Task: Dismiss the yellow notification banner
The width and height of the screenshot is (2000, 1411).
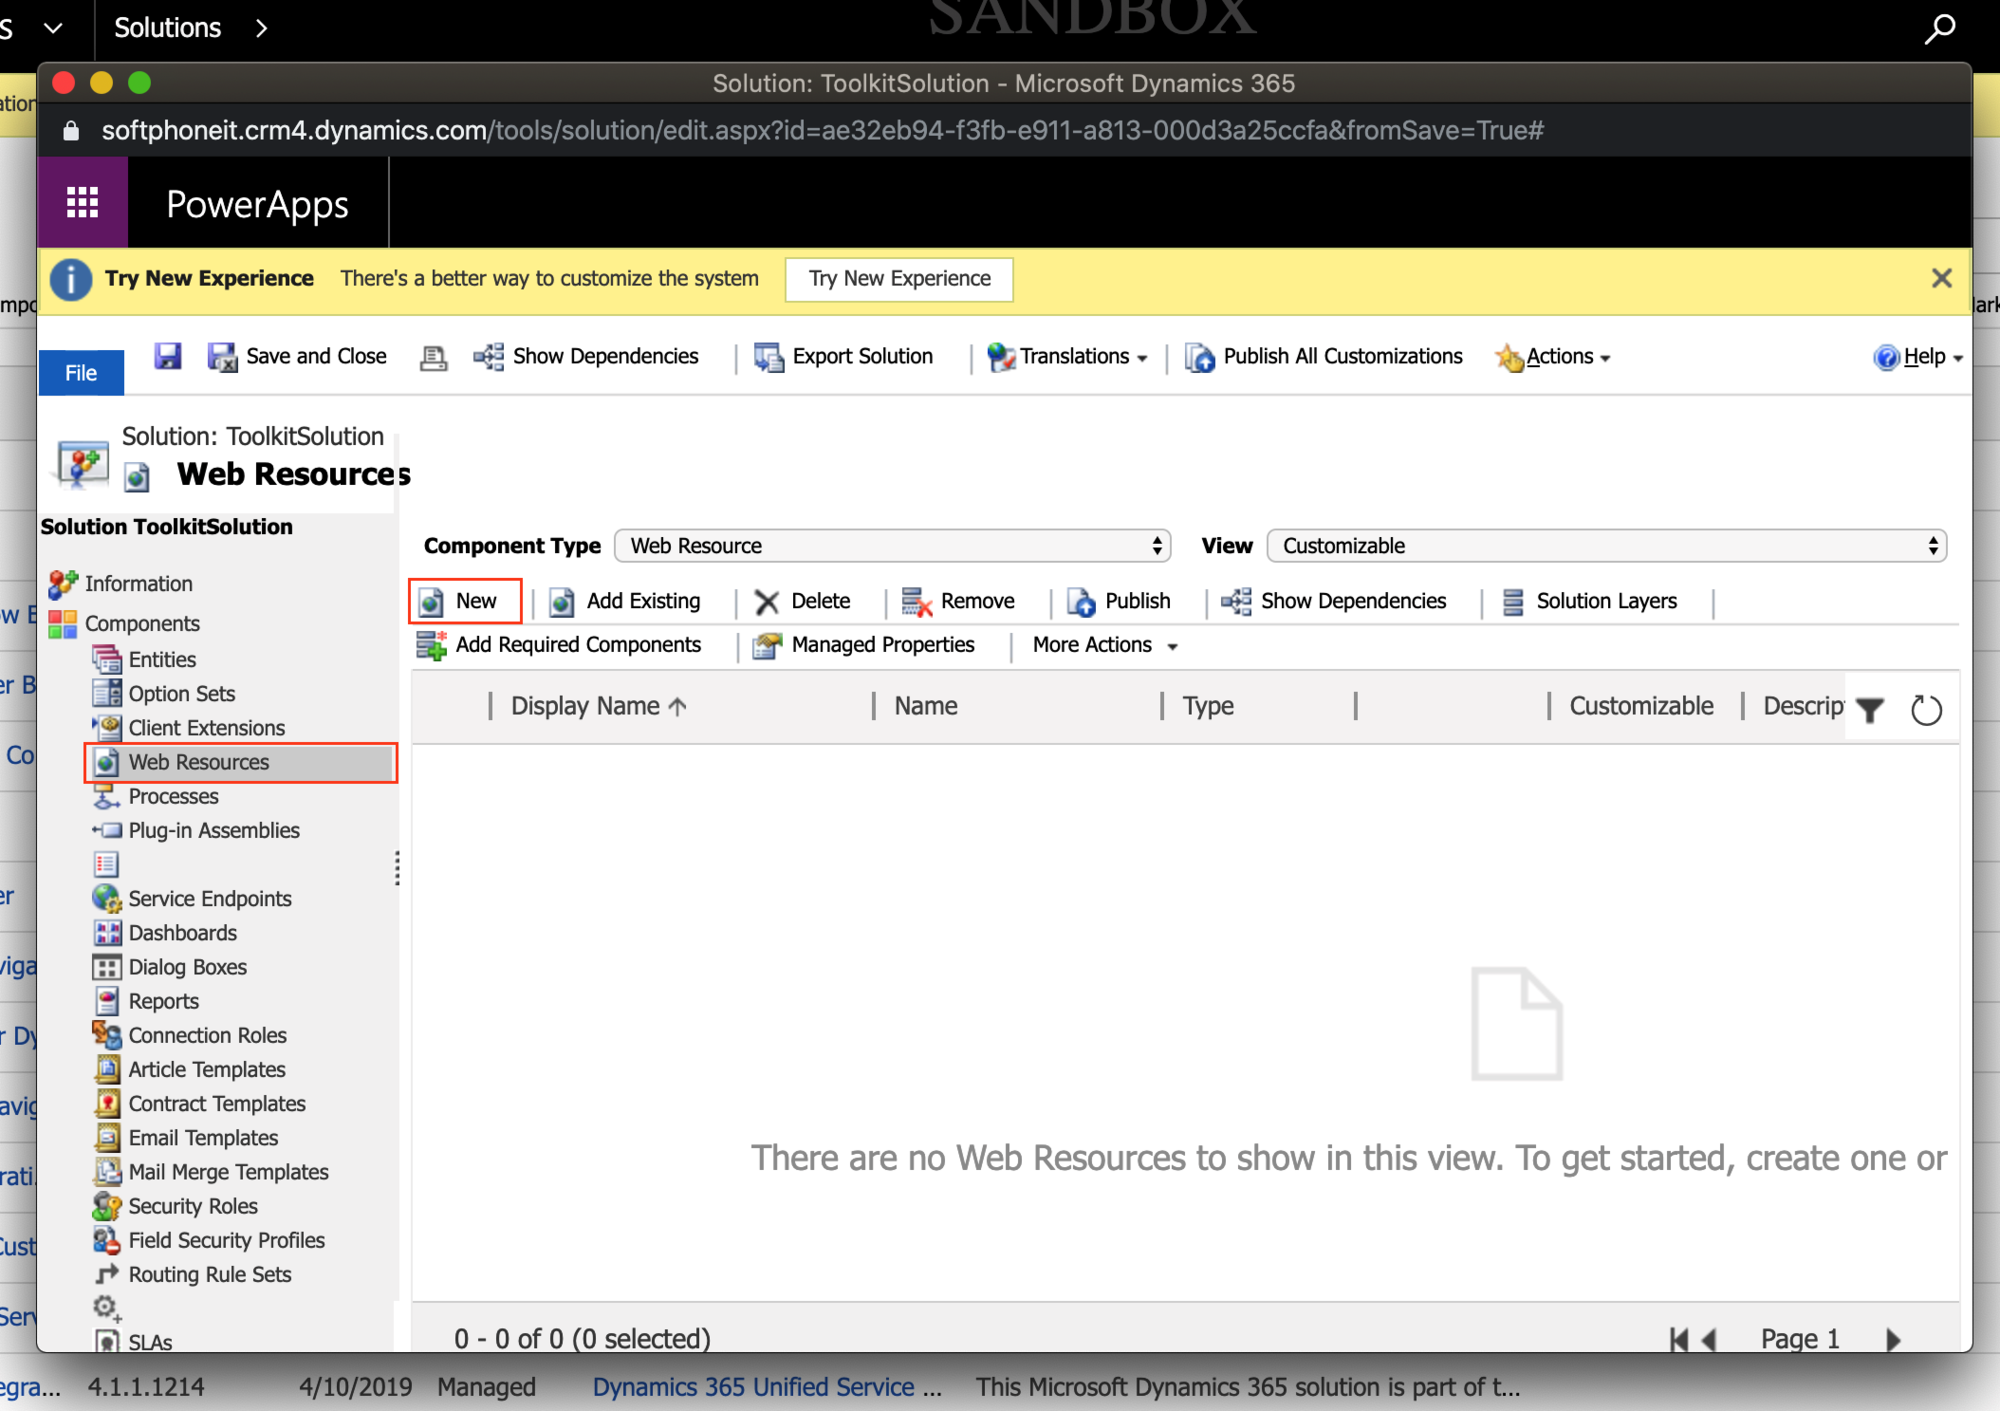Action: pyautogui.click(x=1941, y=278)
